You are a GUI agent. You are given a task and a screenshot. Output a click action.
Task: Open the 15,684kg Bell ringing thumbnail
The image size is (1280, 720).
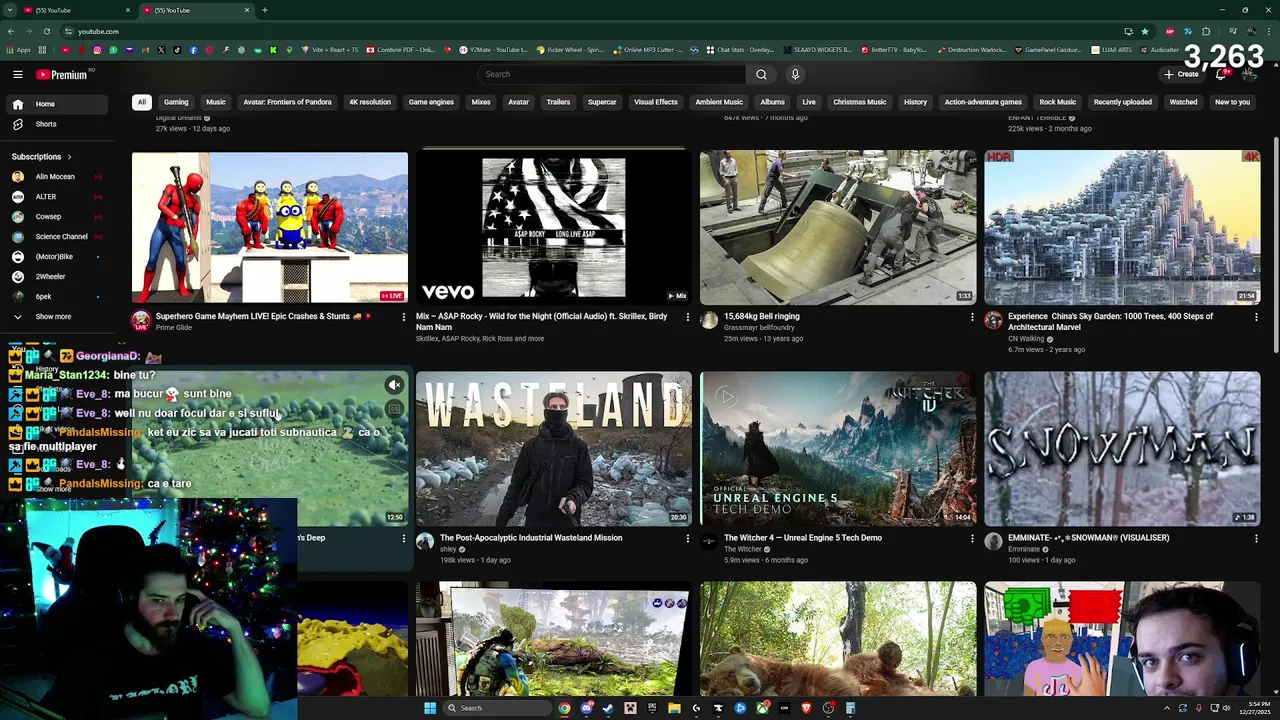tap(838, 227)
